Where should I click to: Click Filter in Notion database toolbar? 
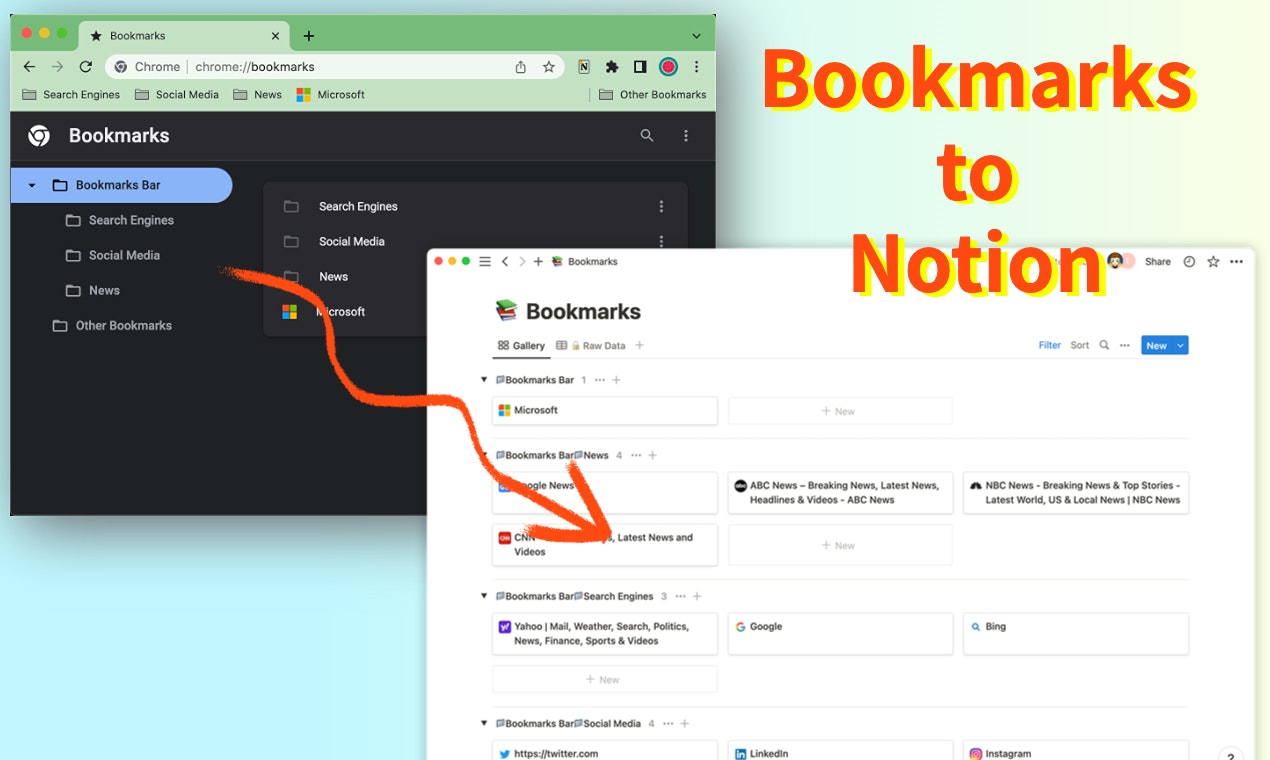pyautogui.click(x=1049, y=345)
